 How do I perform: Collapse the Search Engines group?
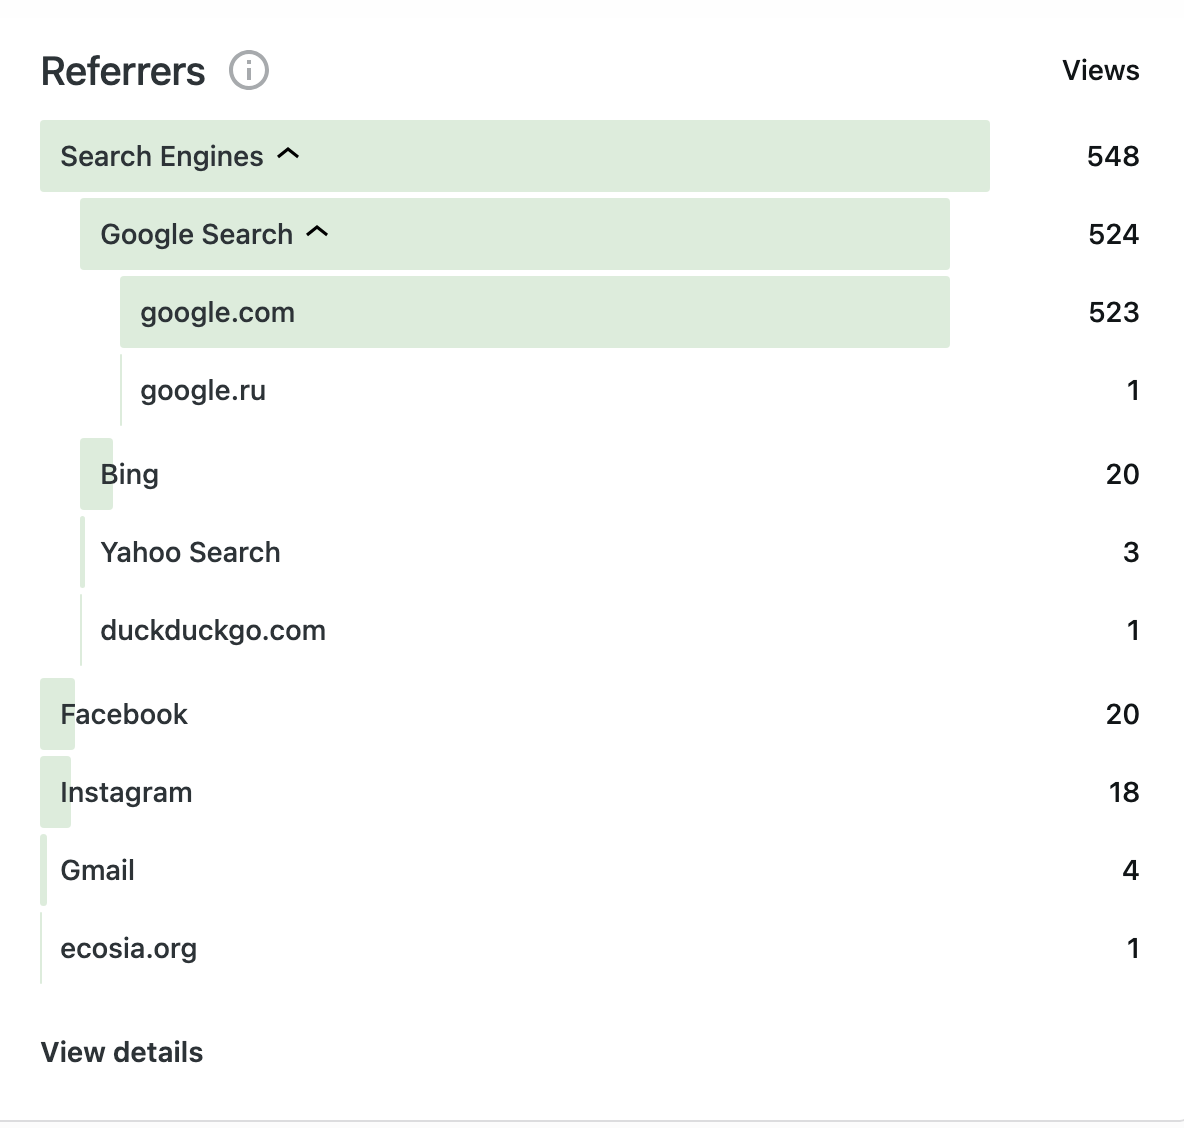[x=288, y=155]
